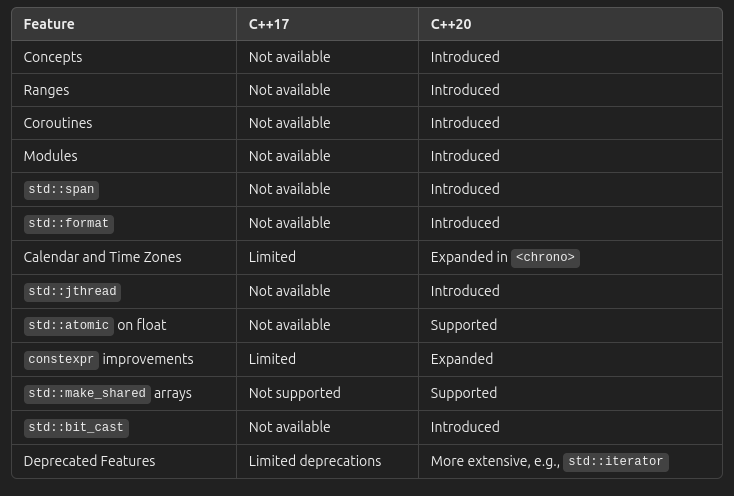Click the std::bit_cast code tag
Viewport: 734px width, 496px height.
pyautogui.click(x=76, y=428)
